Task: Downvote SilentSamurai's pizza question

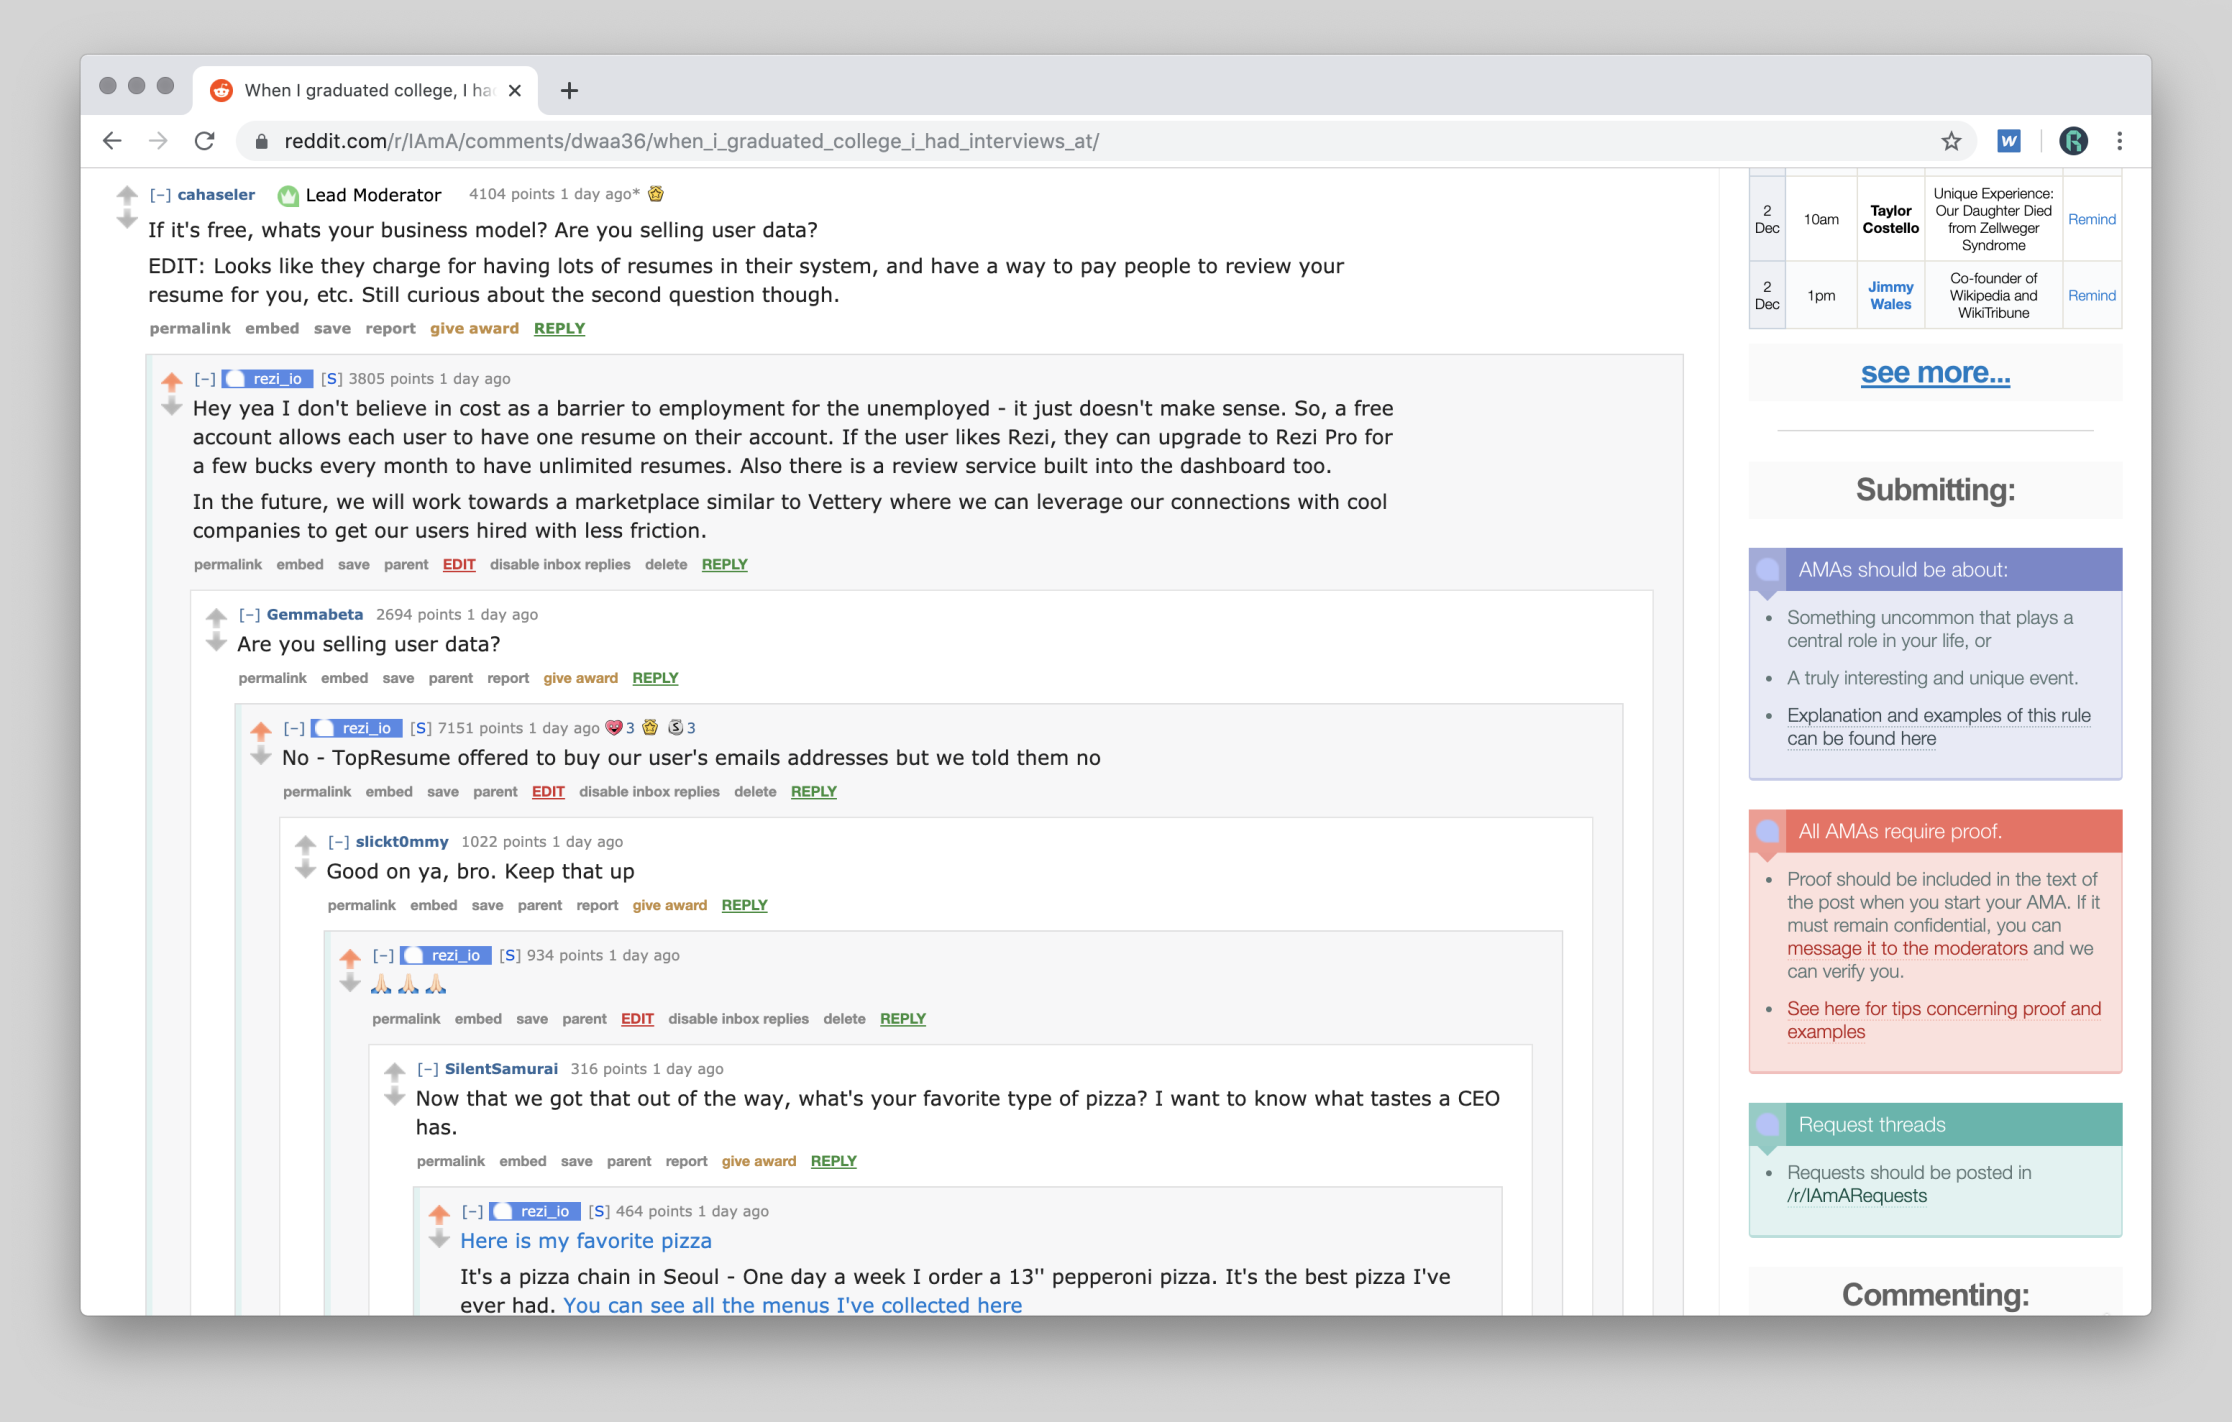Action: pyautogui.click(x=394, y=1096)
